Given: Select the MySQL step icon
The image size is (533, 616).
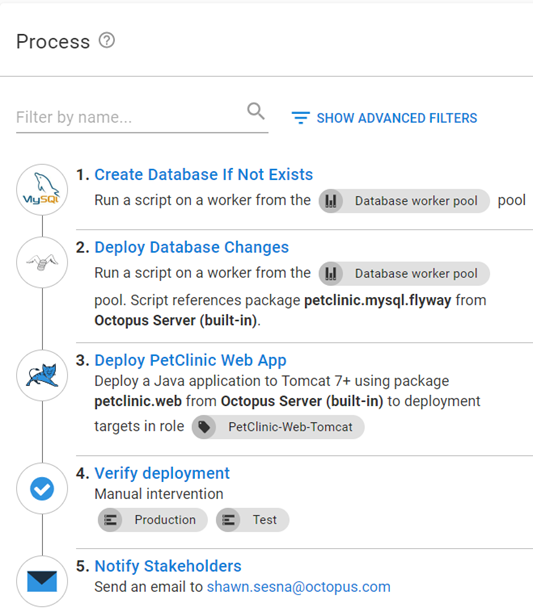Looking at the screenshot, I should 42,190.
